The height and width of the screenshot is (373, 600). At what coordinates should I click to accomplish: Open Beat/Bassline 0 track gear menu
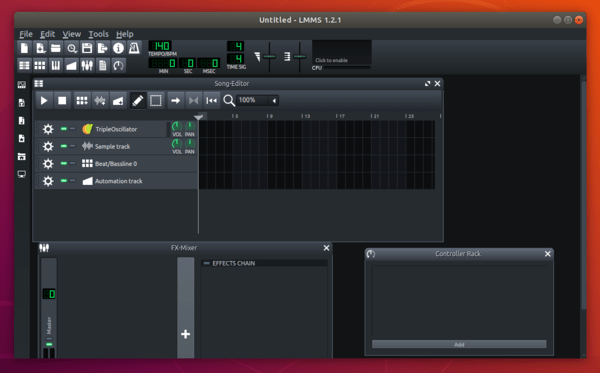(x=48, y=164)
